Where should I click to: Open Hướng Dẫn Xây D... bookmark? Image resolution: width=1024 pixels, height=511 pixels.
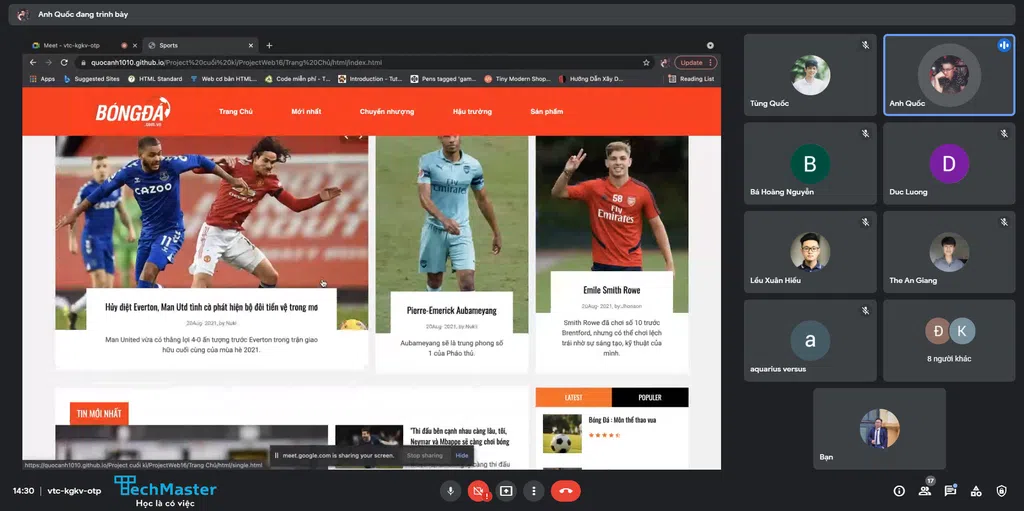(592, 79)
